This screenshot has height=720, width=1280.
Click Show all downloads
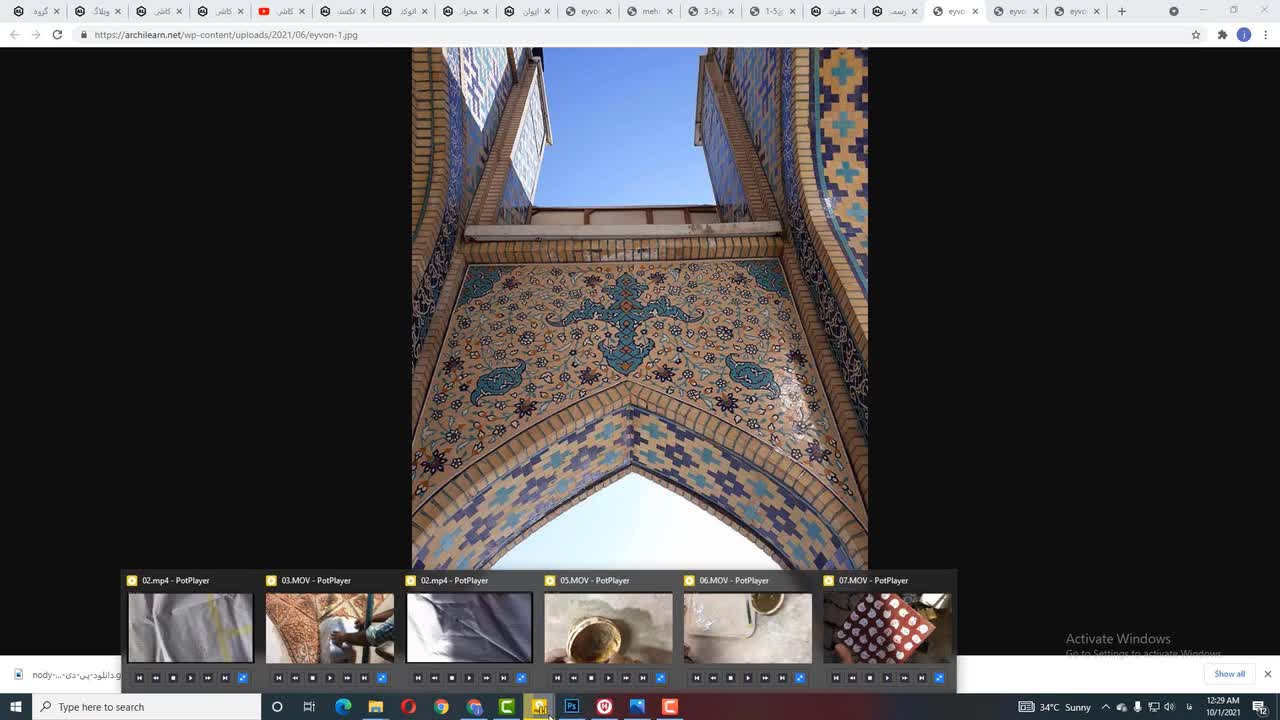1229,674
